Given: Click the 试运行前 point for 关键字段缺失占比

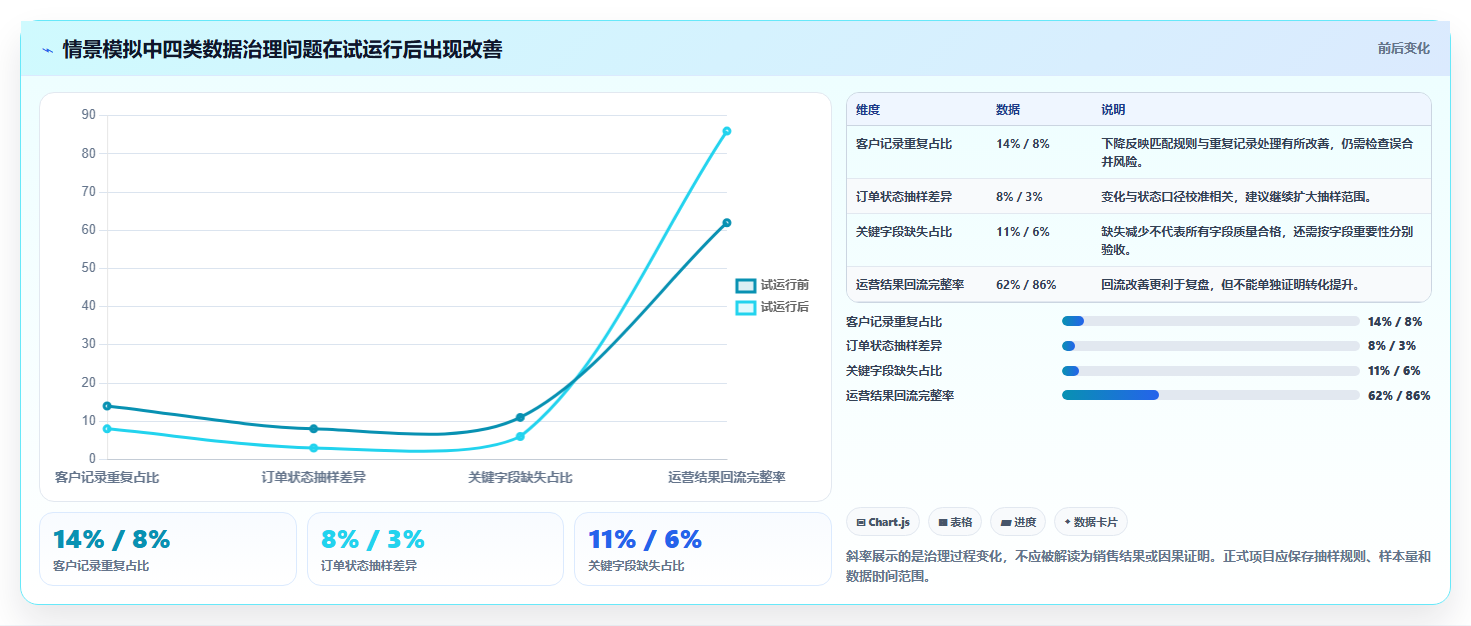Looking at the screenshot, I should click(520, 417).
